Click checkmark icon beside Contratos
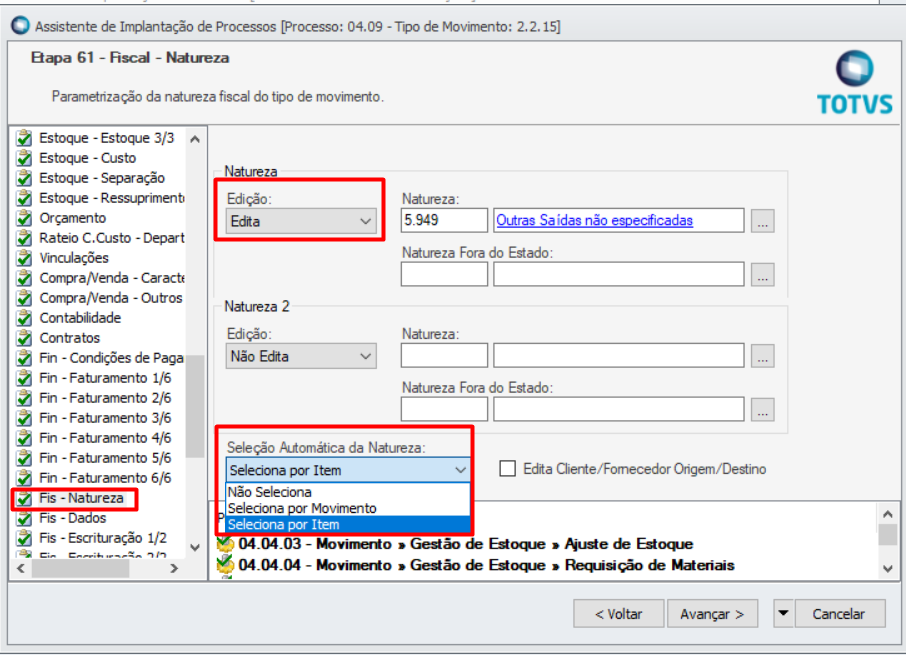The width and height of the screenshot is (906, 655). tap(24, 338)
